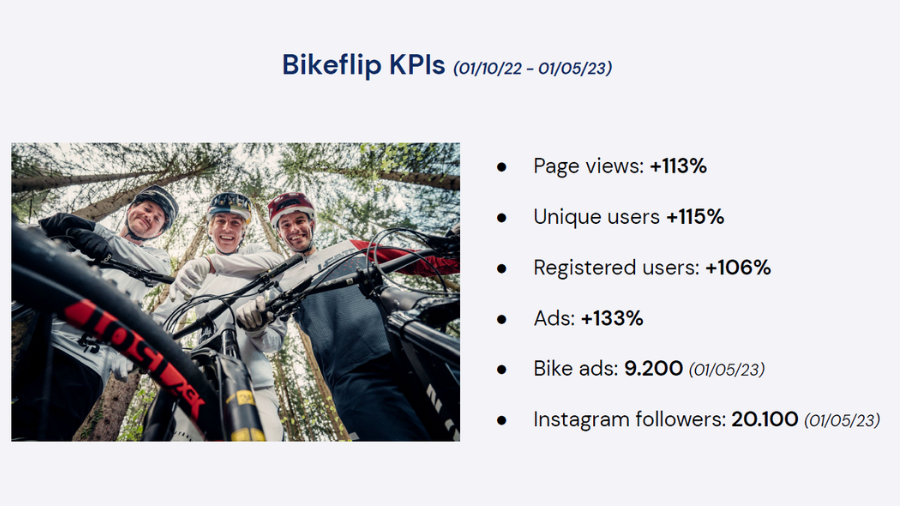Image resolution: width=900 pixels, height=506 pixels.
Task: Select the date range text in the title
Action: coord(532,68)
